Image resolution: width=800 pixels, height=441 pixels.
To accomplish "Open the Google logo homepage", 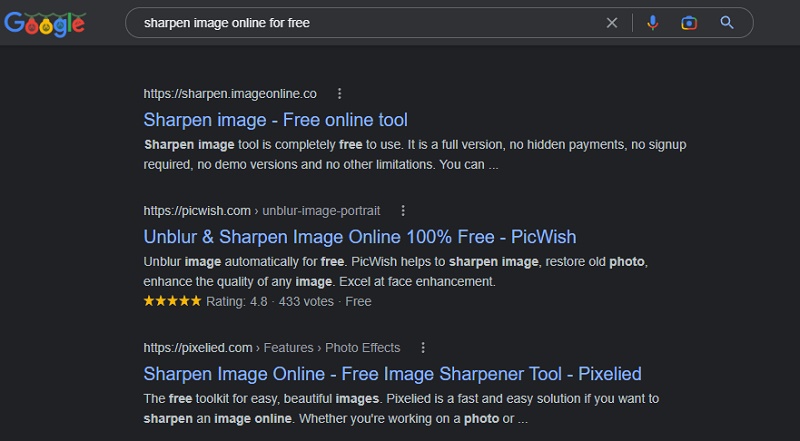I will click(x=44, y=23).
